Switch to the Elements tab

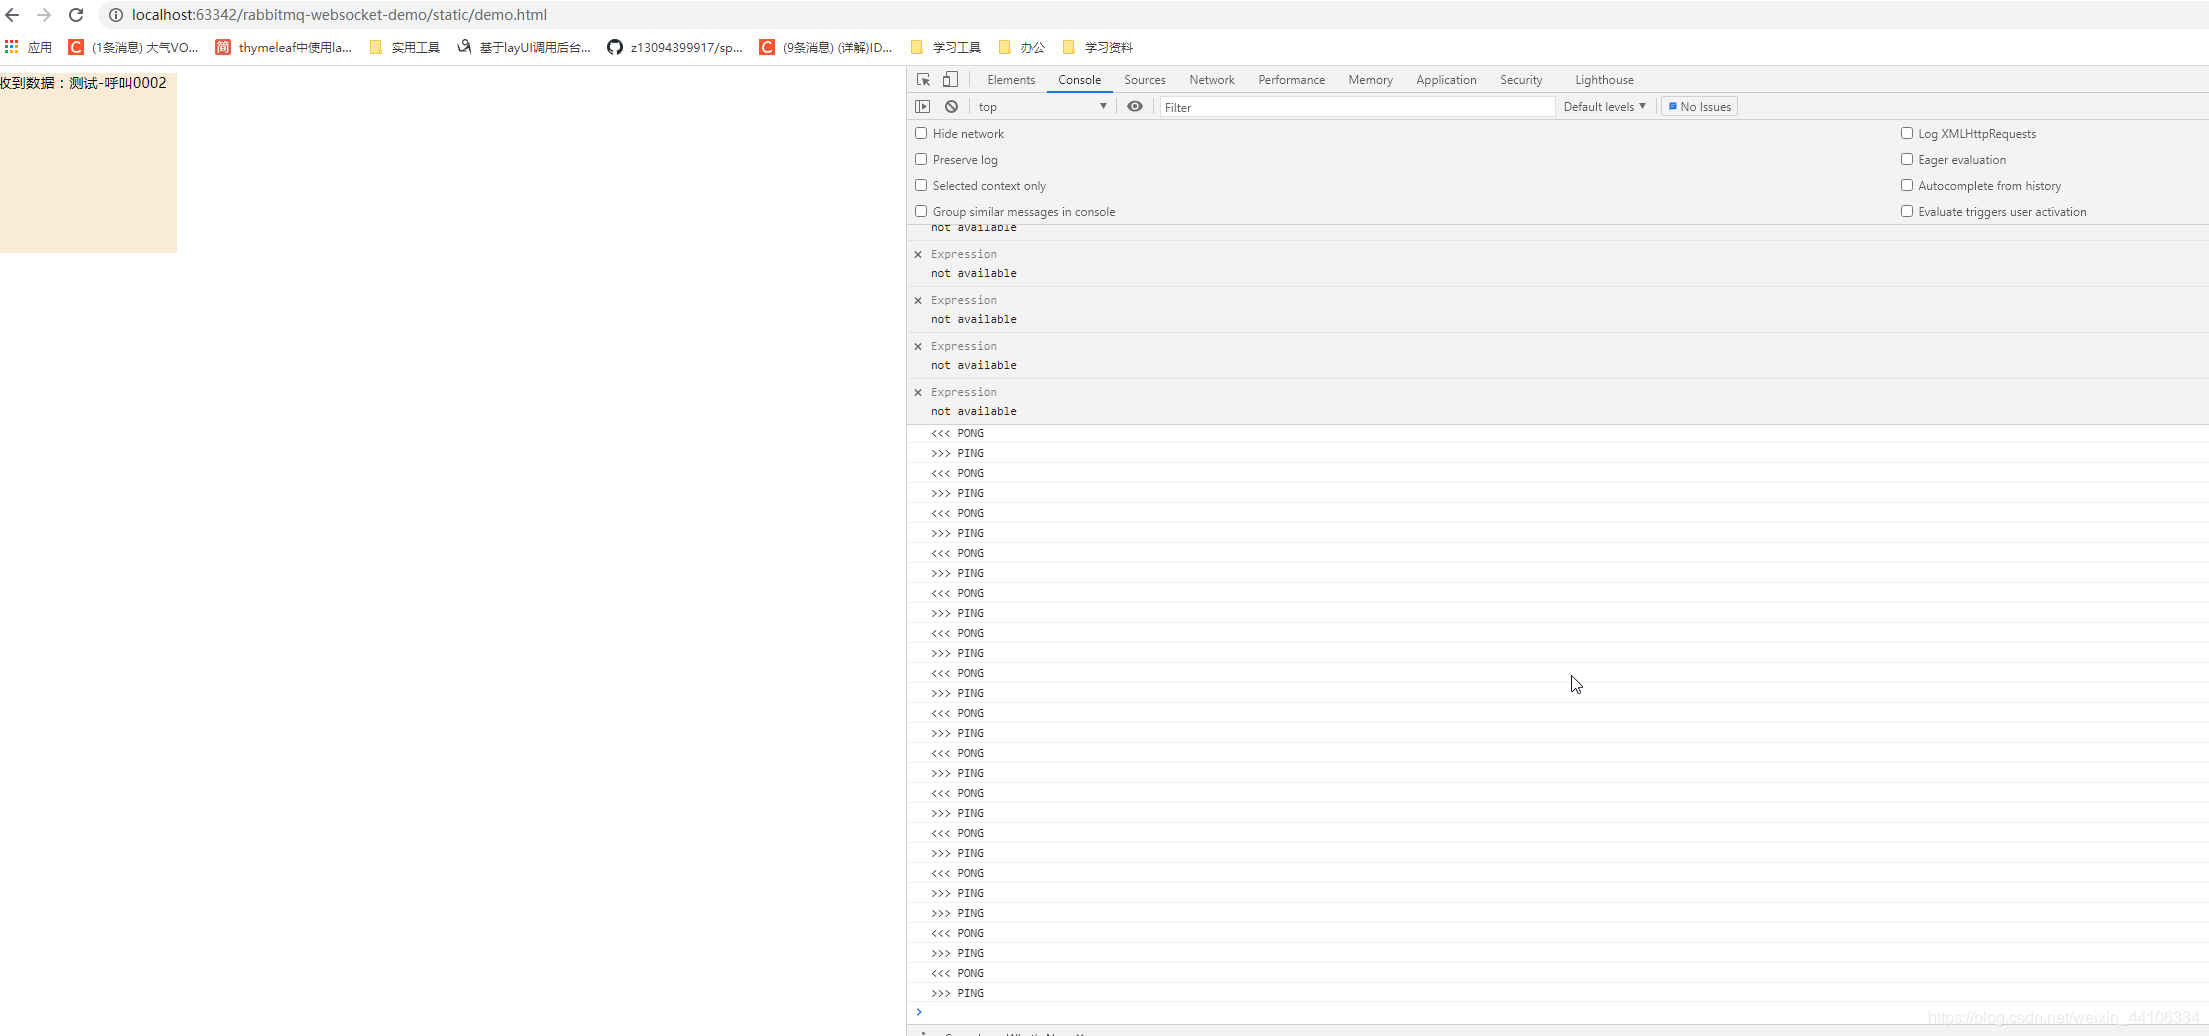click(1011, 80)
